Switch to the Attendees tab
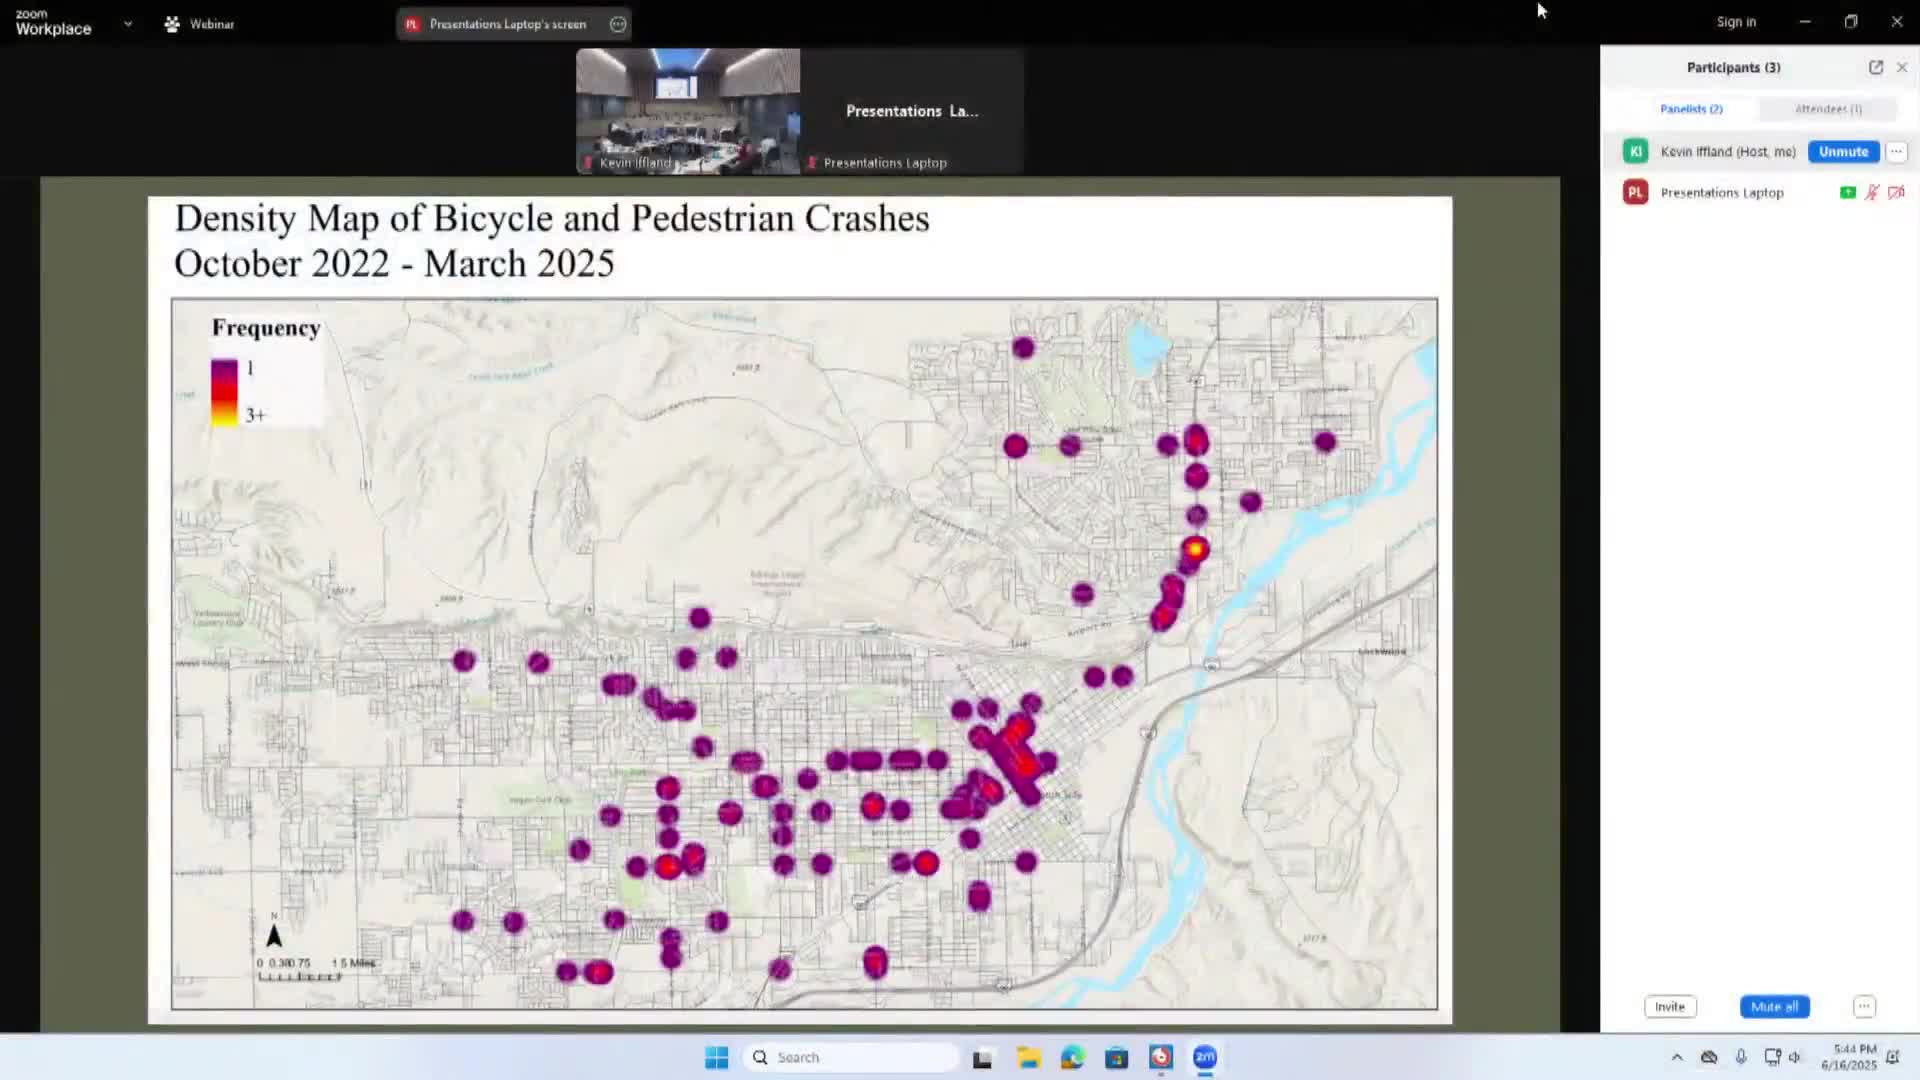This screenshot has height=1080, width=1920. 1827,109
